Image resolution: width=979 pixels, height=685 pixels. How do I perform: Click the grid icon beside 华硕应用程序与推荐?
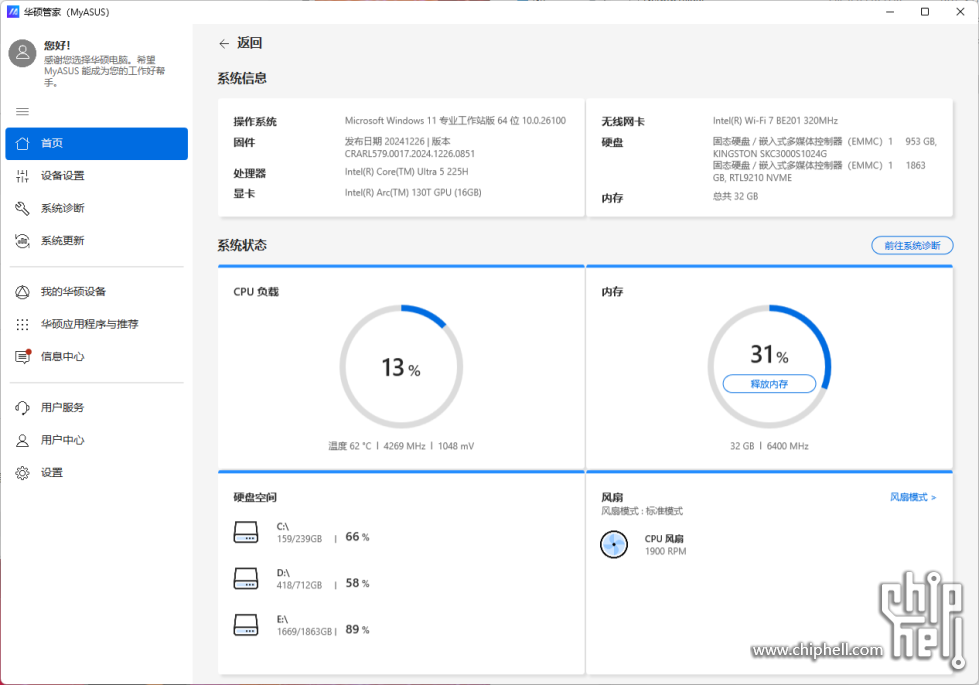click(22, 324)
